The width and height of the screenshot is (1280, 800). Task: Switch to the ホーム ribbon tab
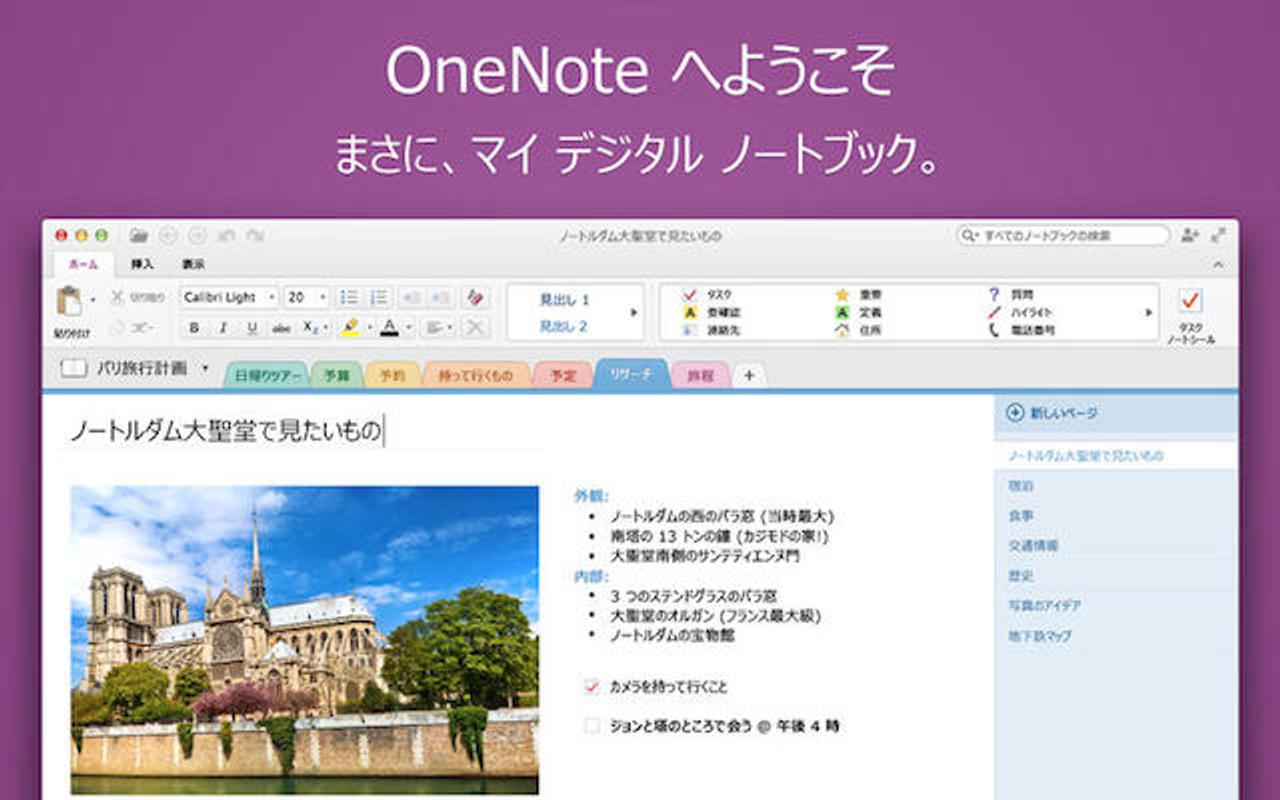(83, 264)
